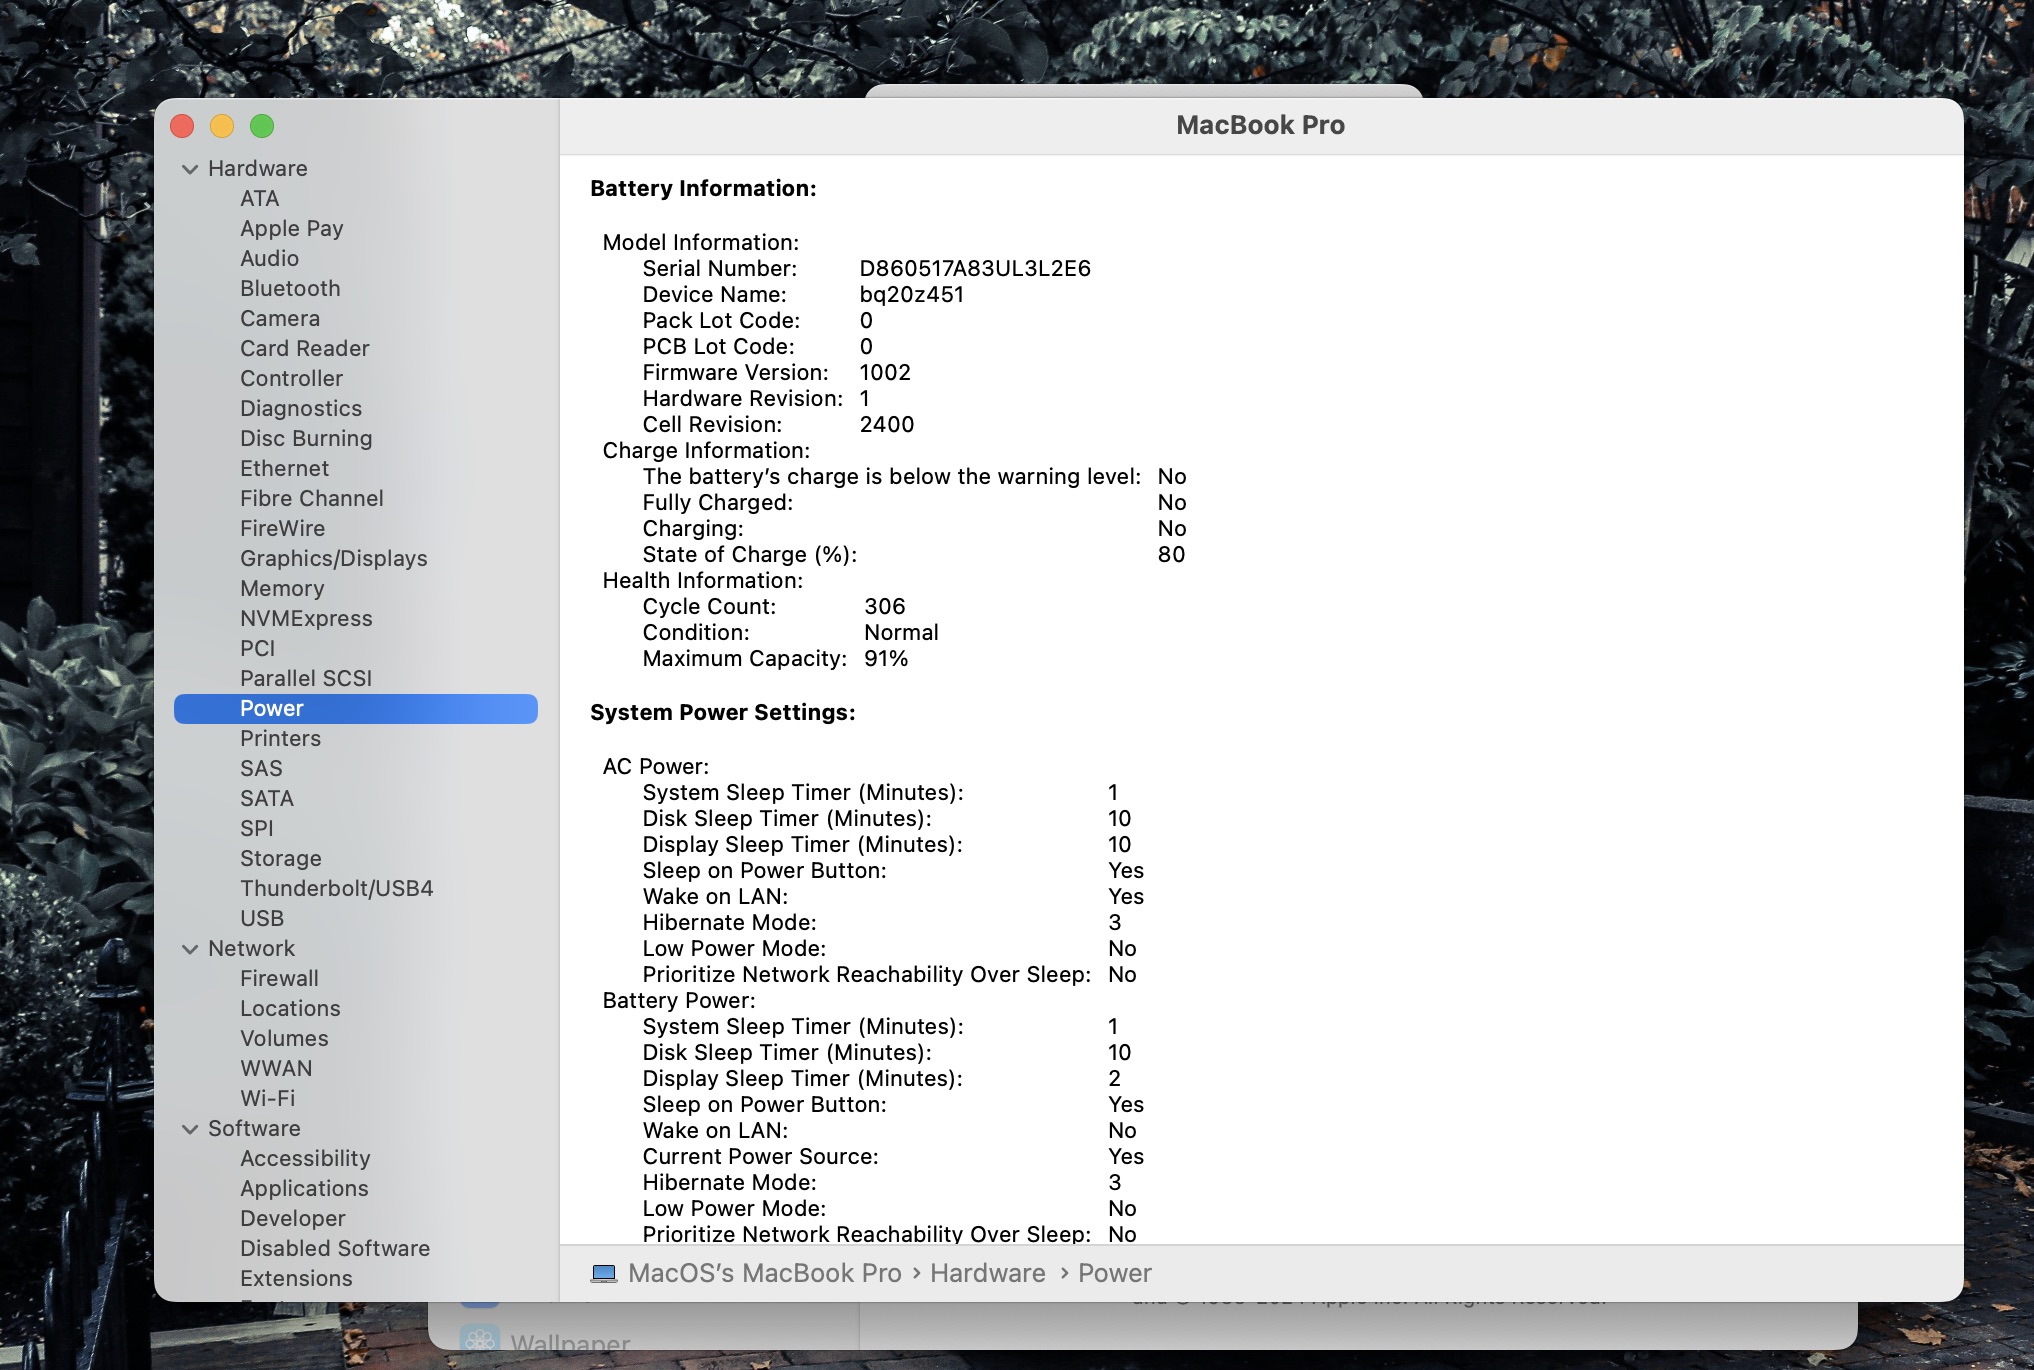Open the Fibre Channel entry
This screenshot has height=1370, width=2034.
[312, 498]
